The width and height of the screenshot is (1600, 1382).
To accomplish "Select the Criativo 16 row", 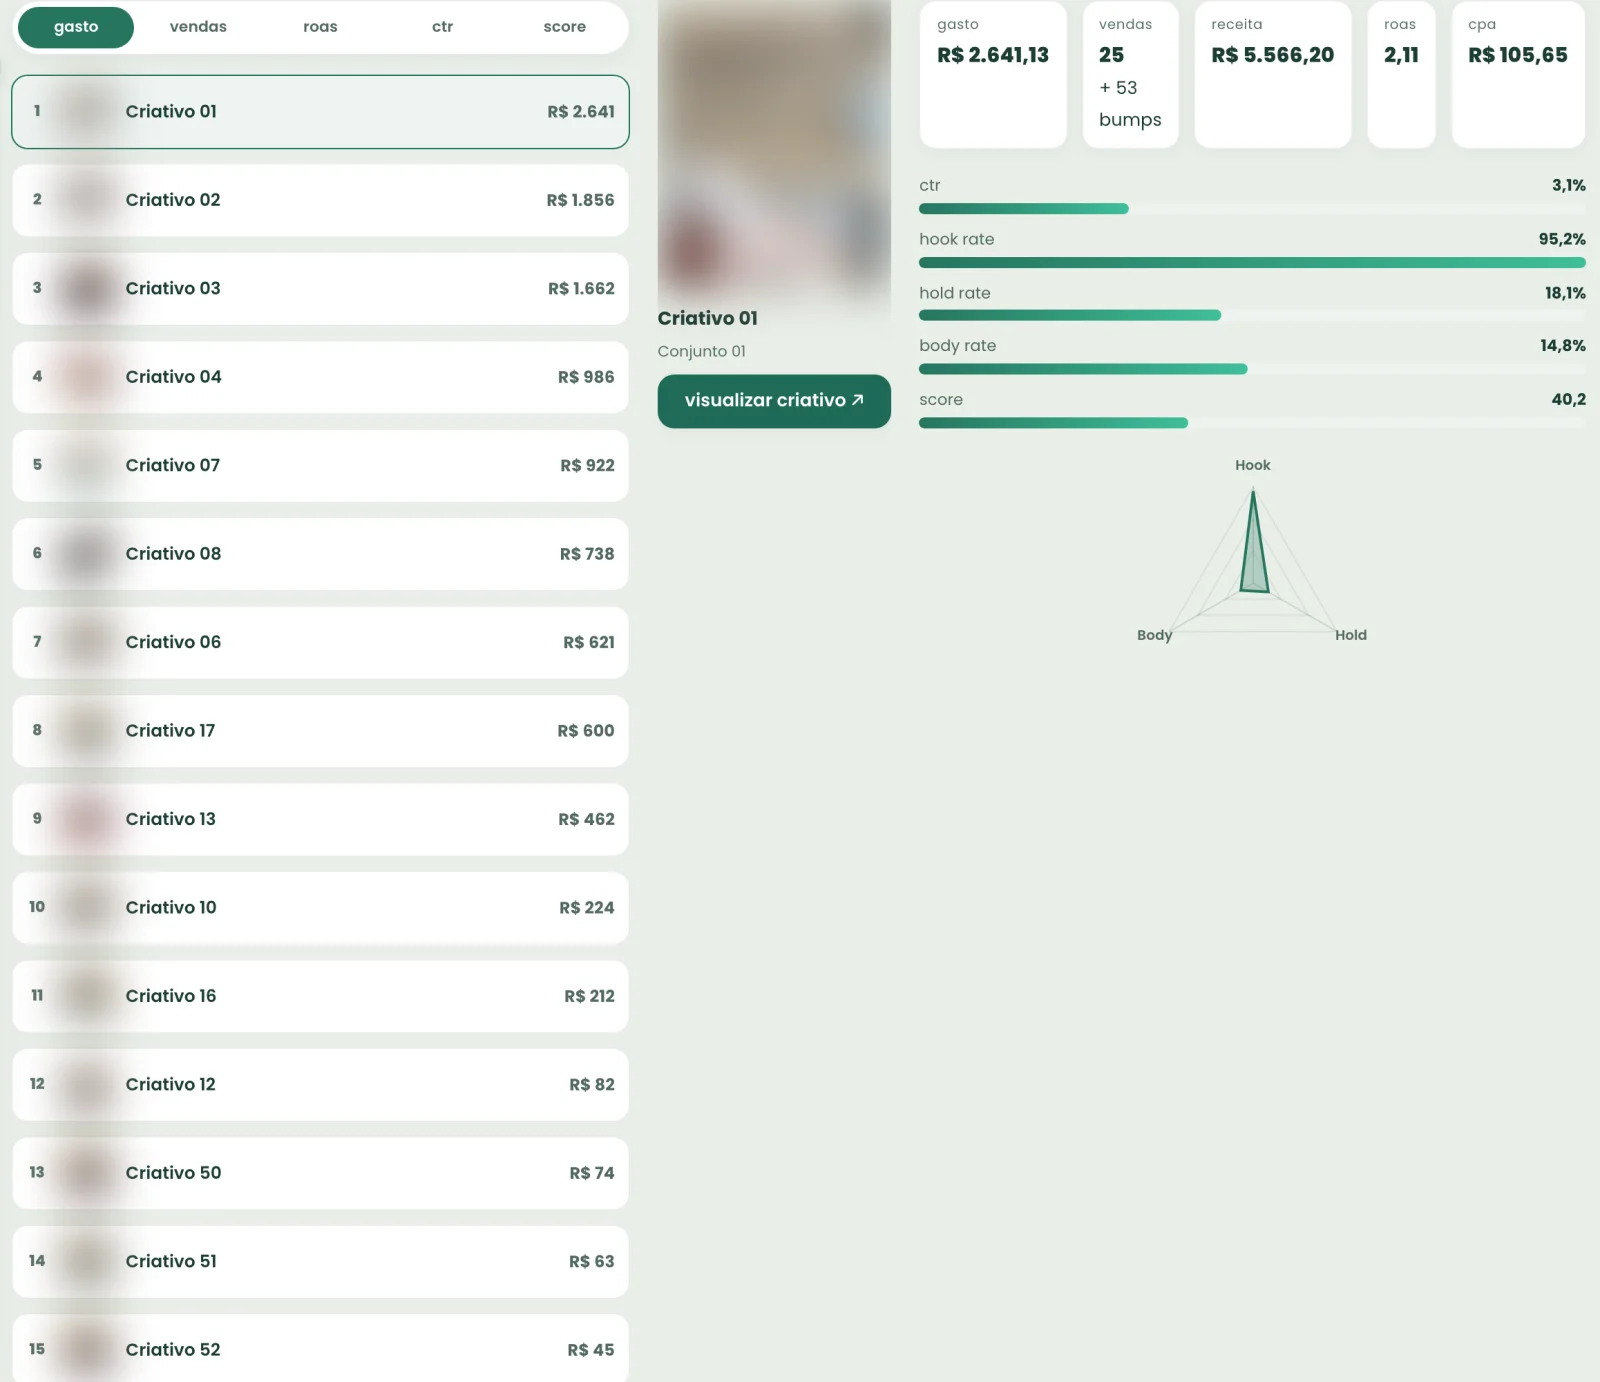I will pyautogui.click(x=320, y=996).
